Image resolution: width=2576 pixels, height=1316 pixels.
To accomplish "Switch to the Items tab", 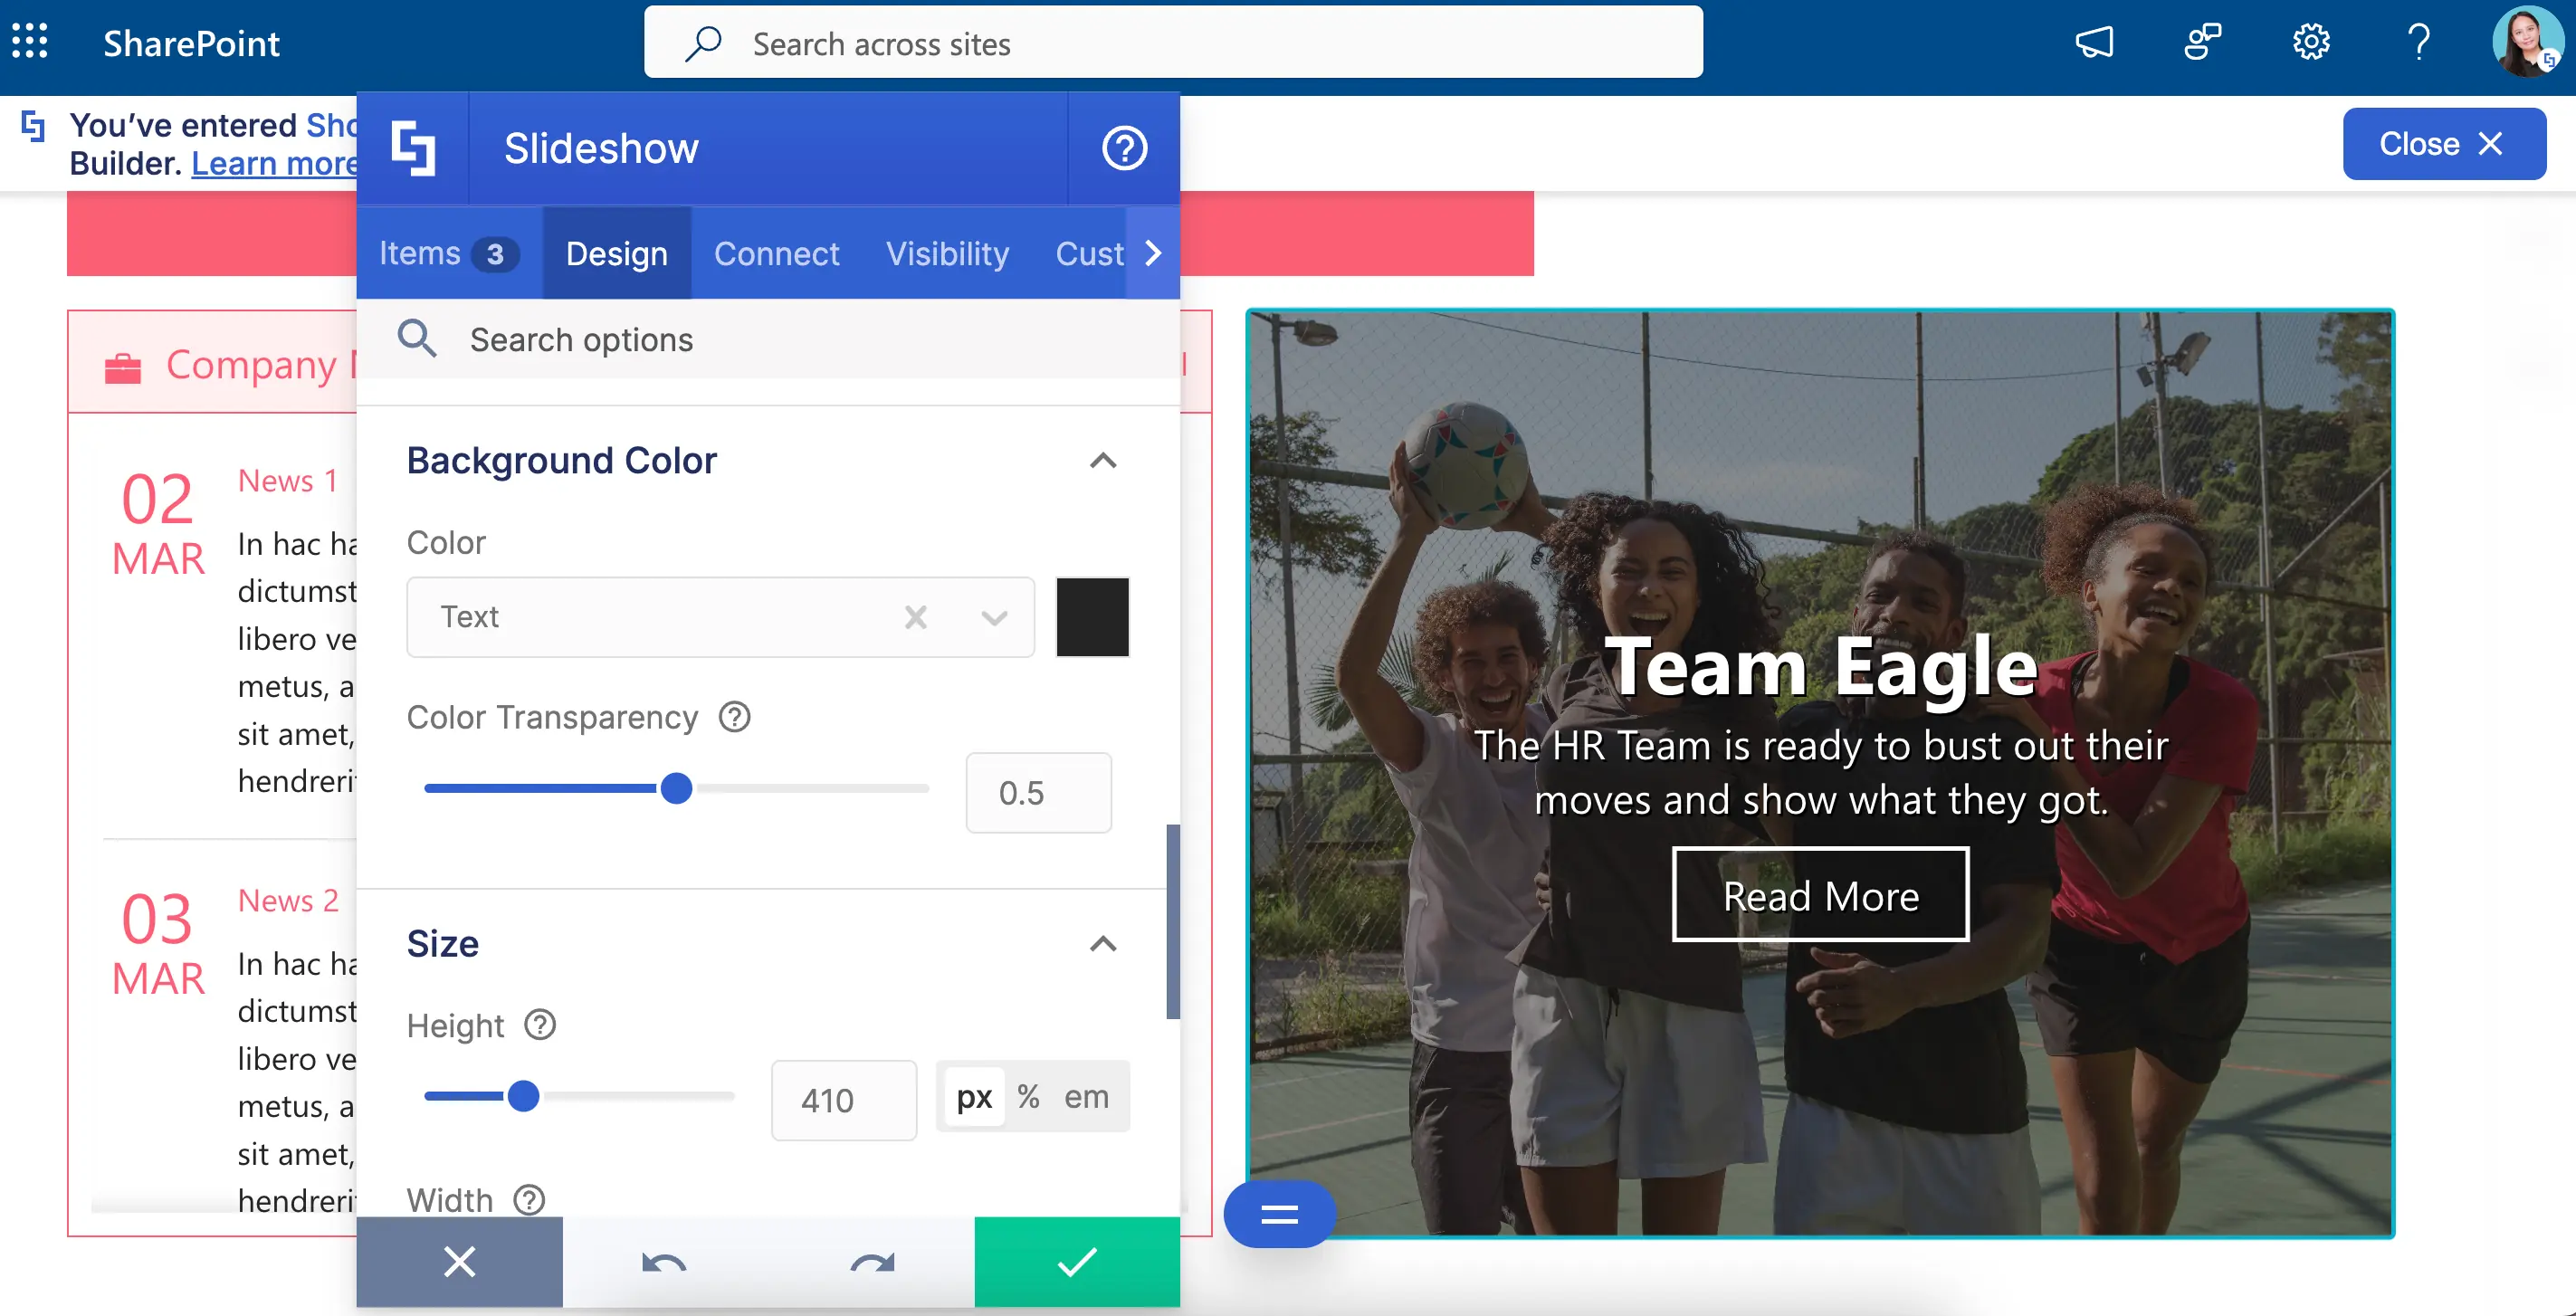I will (449, 253).
